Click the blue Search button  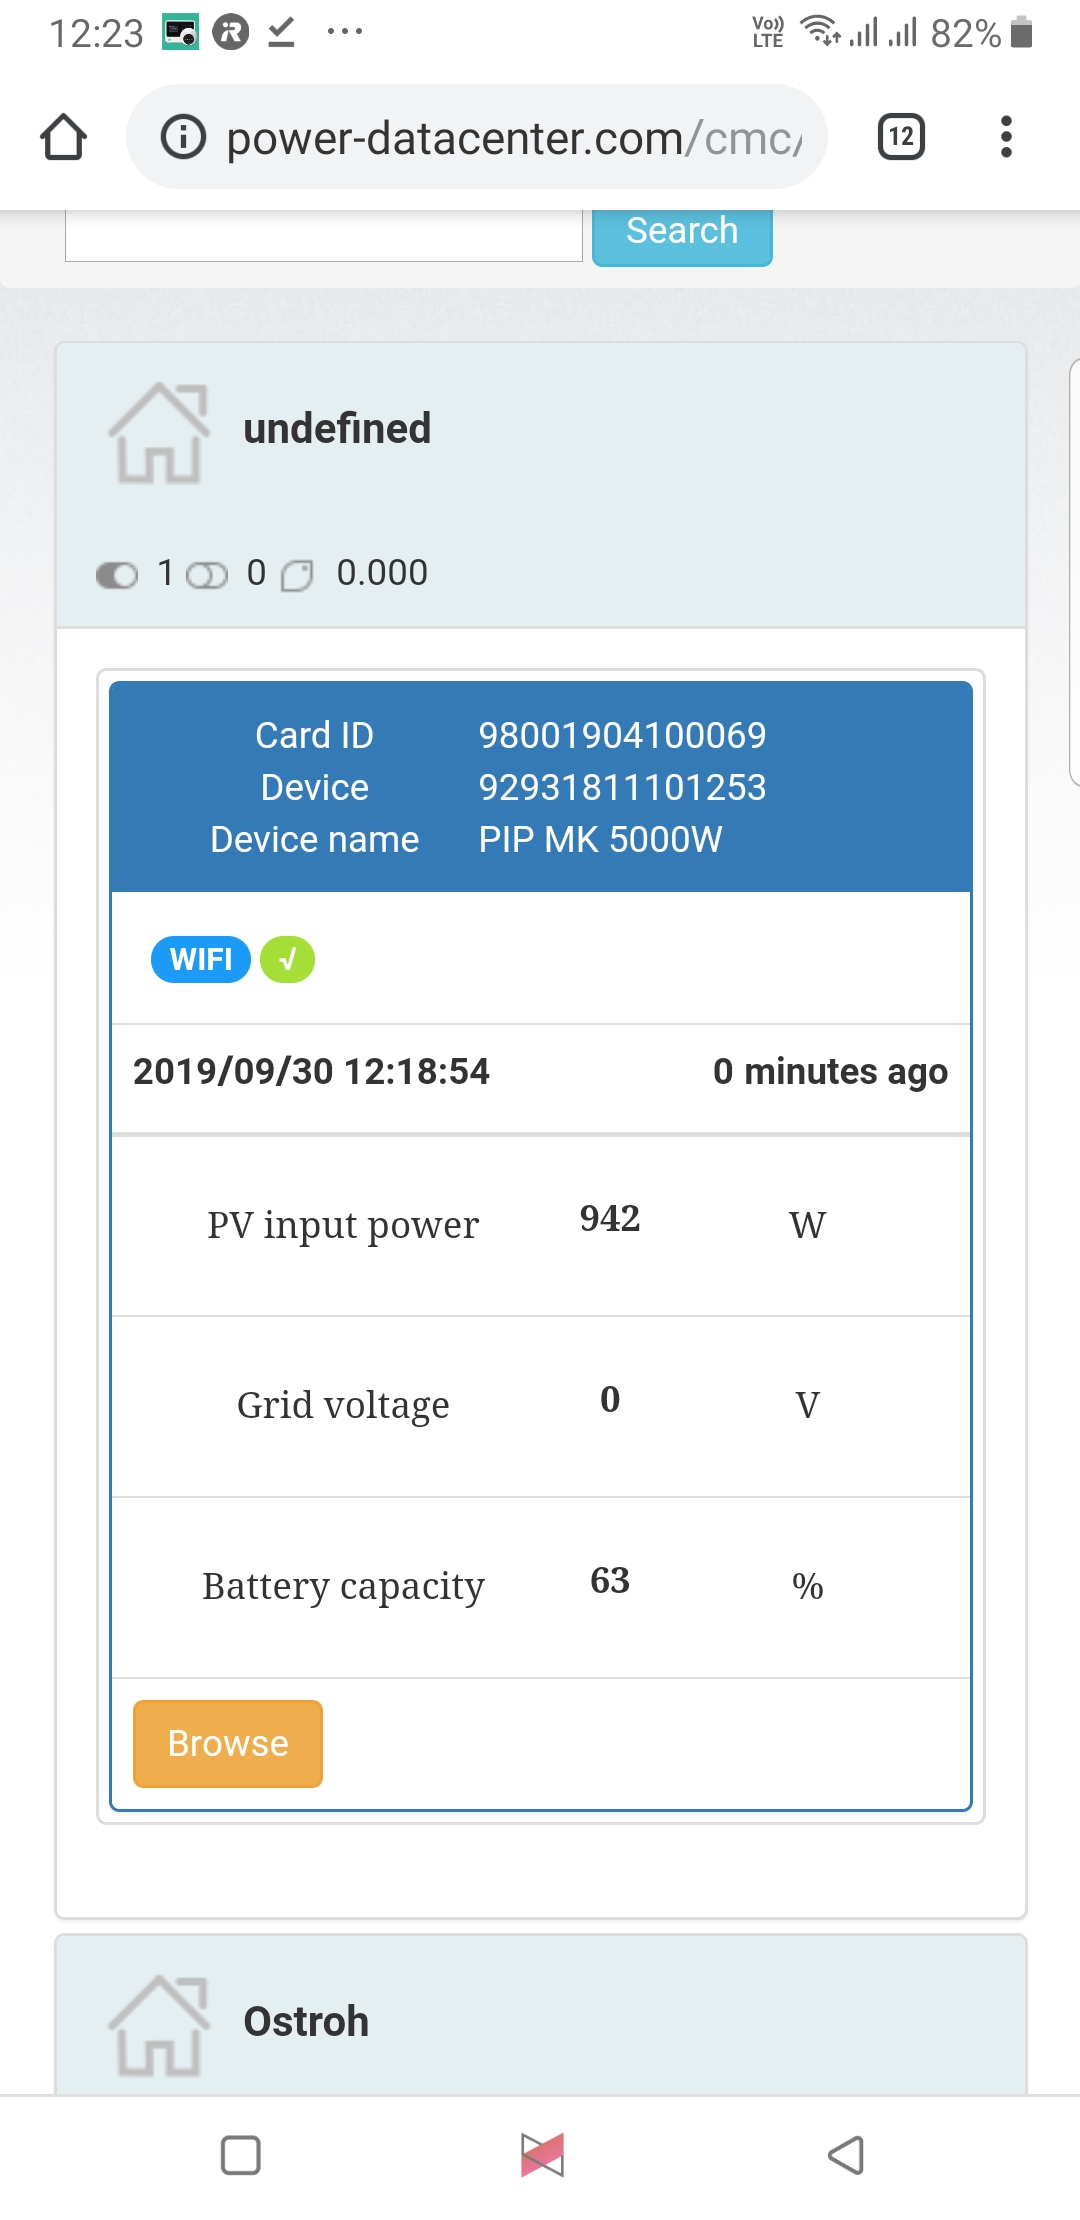pyautogui.click(x=682, y=236)
